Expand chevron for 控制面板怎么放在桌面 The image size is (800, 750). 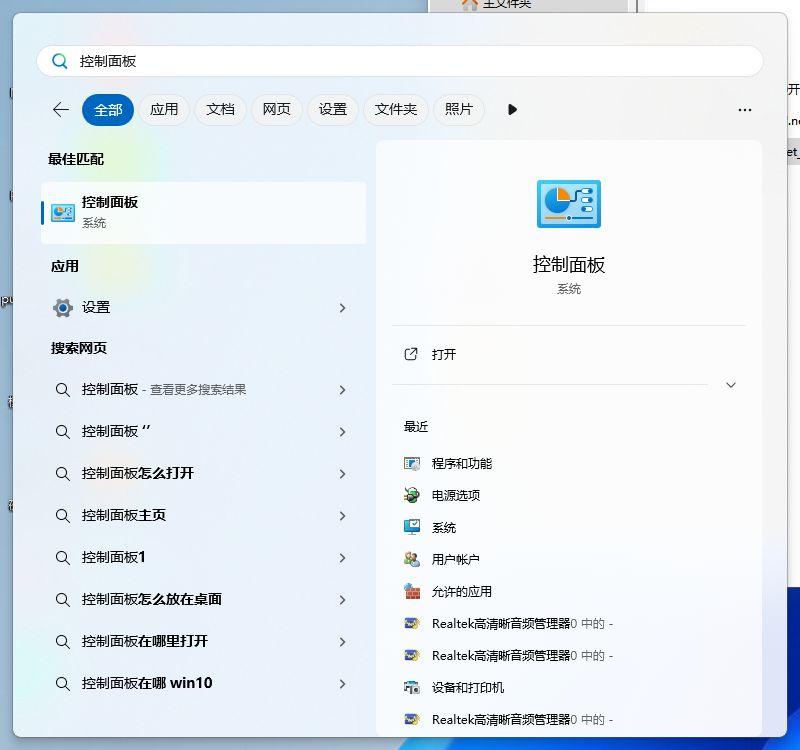point(342,599)
